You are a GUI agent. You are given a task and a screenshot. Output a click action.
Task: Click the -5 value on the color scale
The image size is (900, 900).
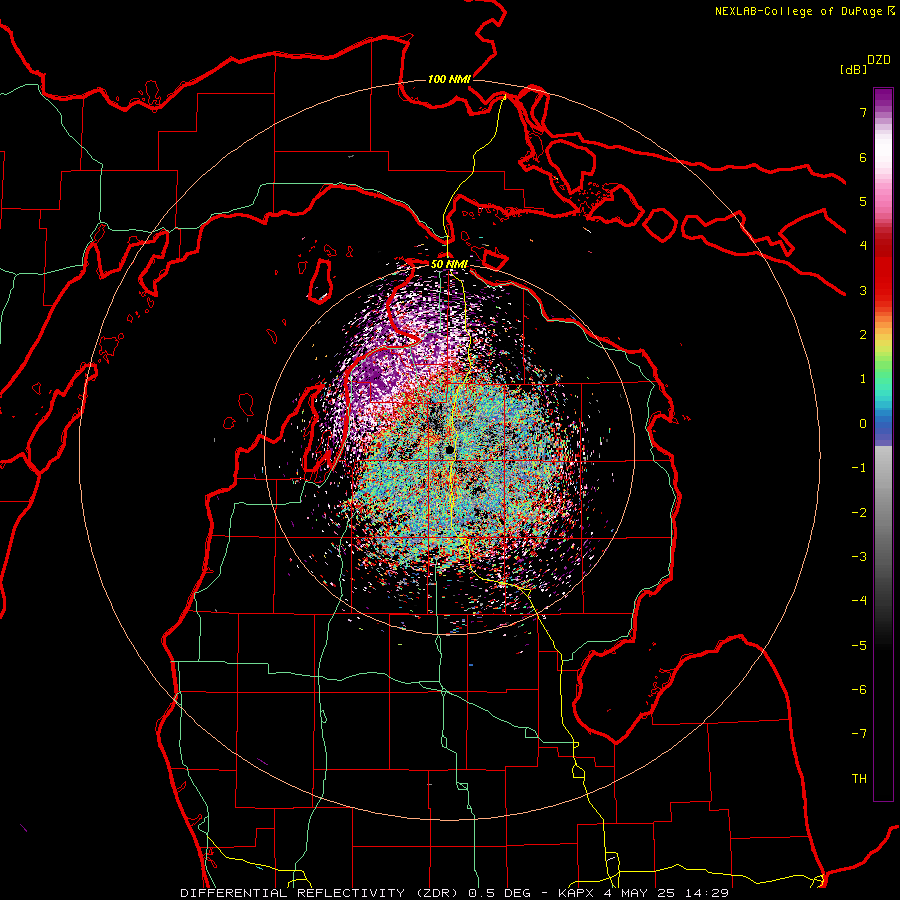point(859,646)
